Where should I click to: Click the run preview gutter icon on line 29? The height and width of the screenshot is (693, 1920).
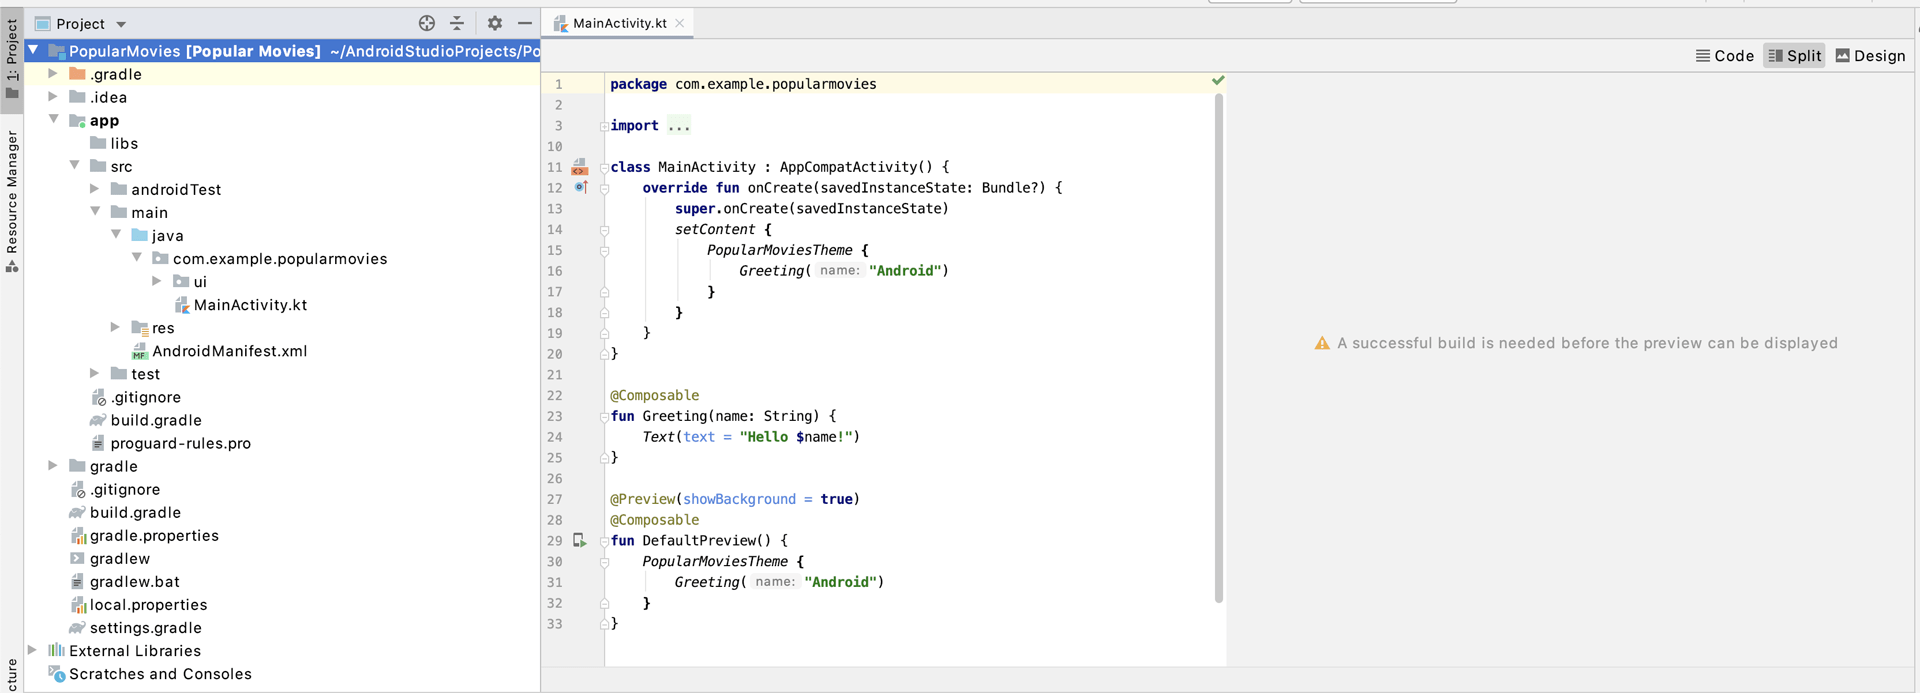point(579,540)
